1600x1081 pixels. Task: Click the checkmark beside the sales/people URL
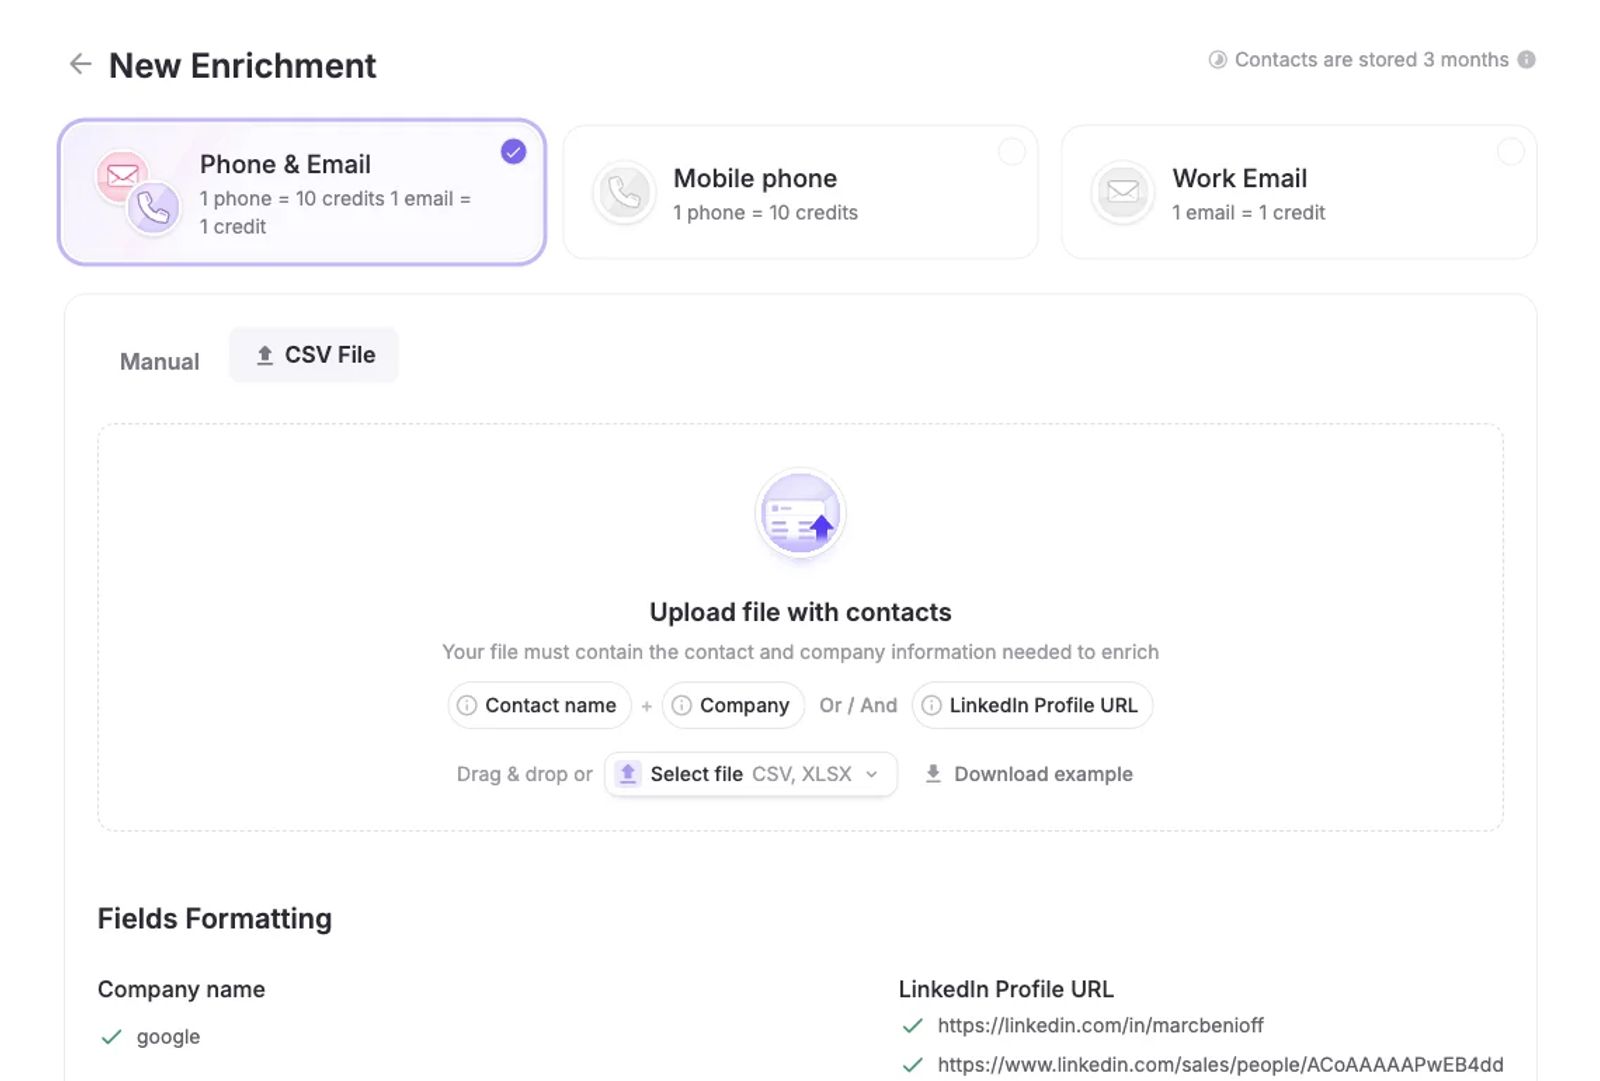coord(912,1065)
